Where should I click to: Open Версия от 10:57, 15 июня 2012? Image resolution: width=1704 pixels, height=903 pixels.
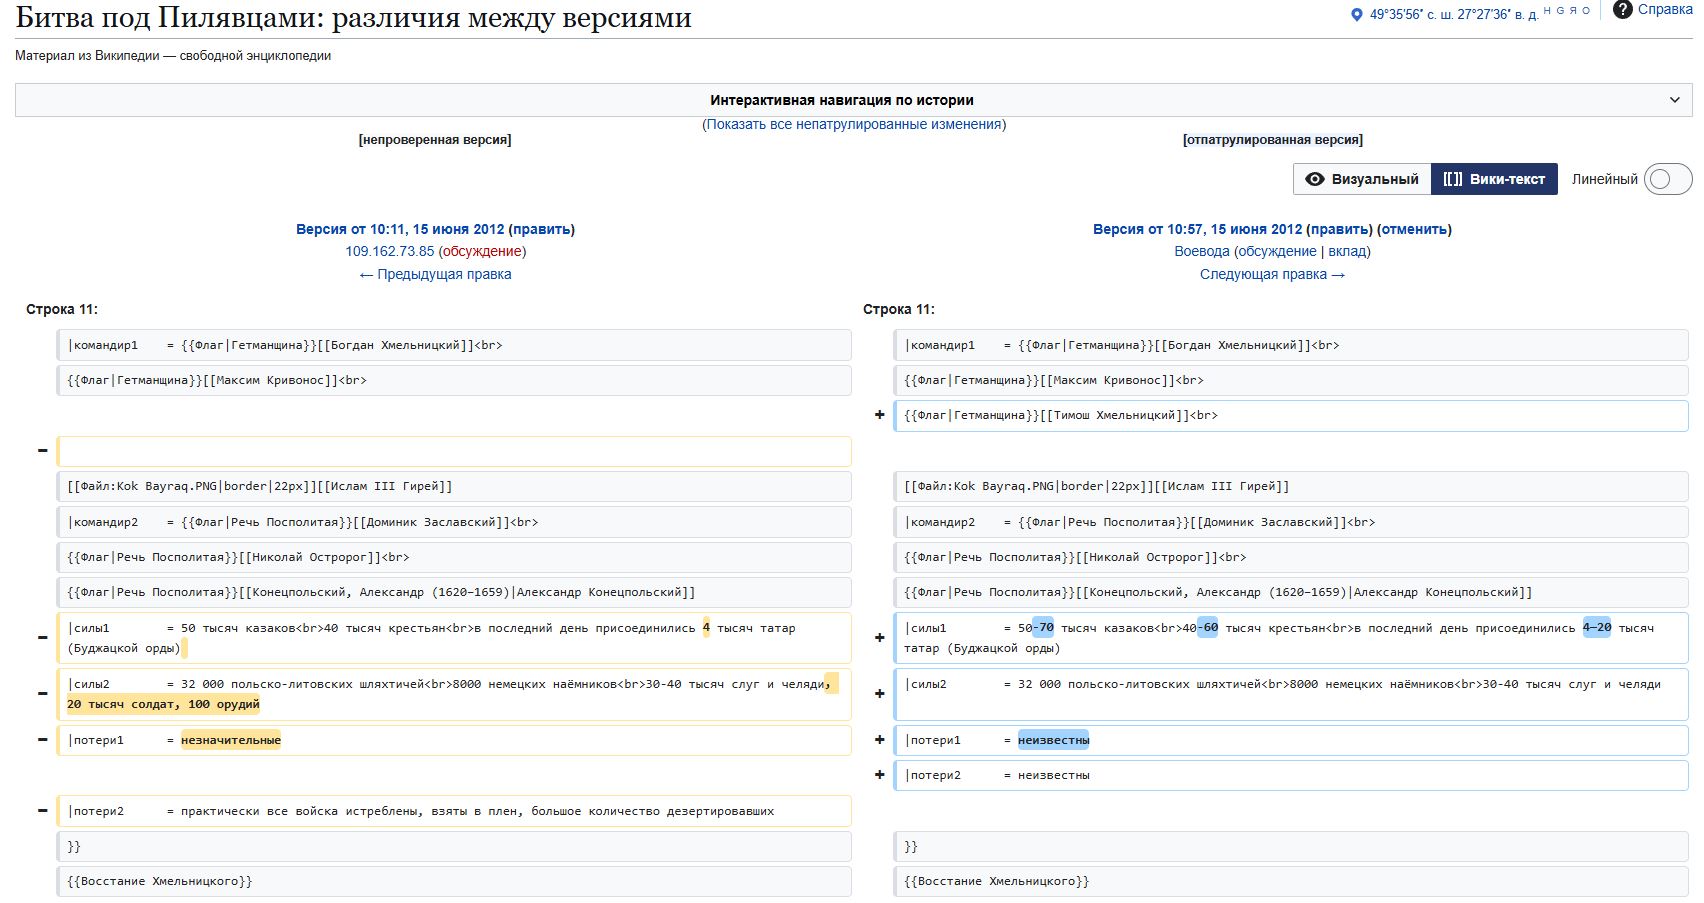point(1197,229)
